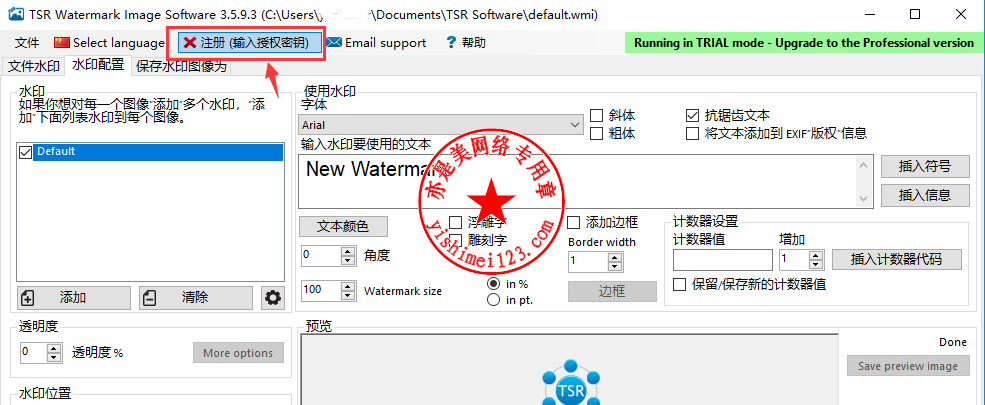Screen dimensions: 985x405
Task: Open Email support menu item
Action: [x=377, y=43]
